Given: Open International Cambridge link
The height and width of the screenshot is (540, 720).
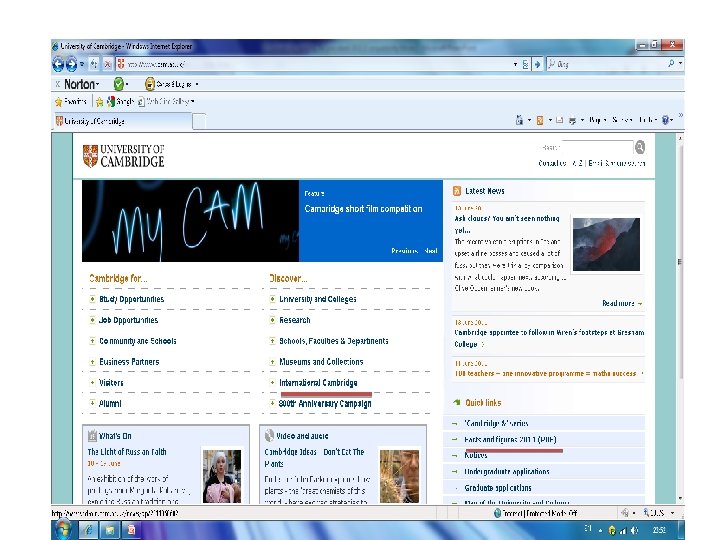Looking at the screenshot, I should coord(318,383).
